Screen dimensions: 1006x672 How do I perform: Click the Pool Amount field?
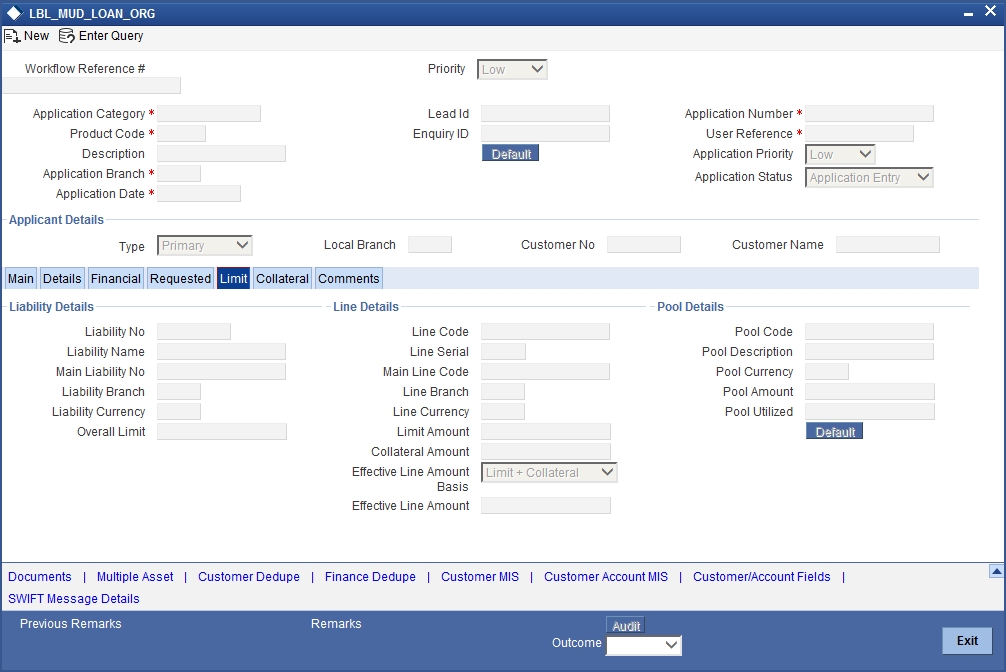870,392
